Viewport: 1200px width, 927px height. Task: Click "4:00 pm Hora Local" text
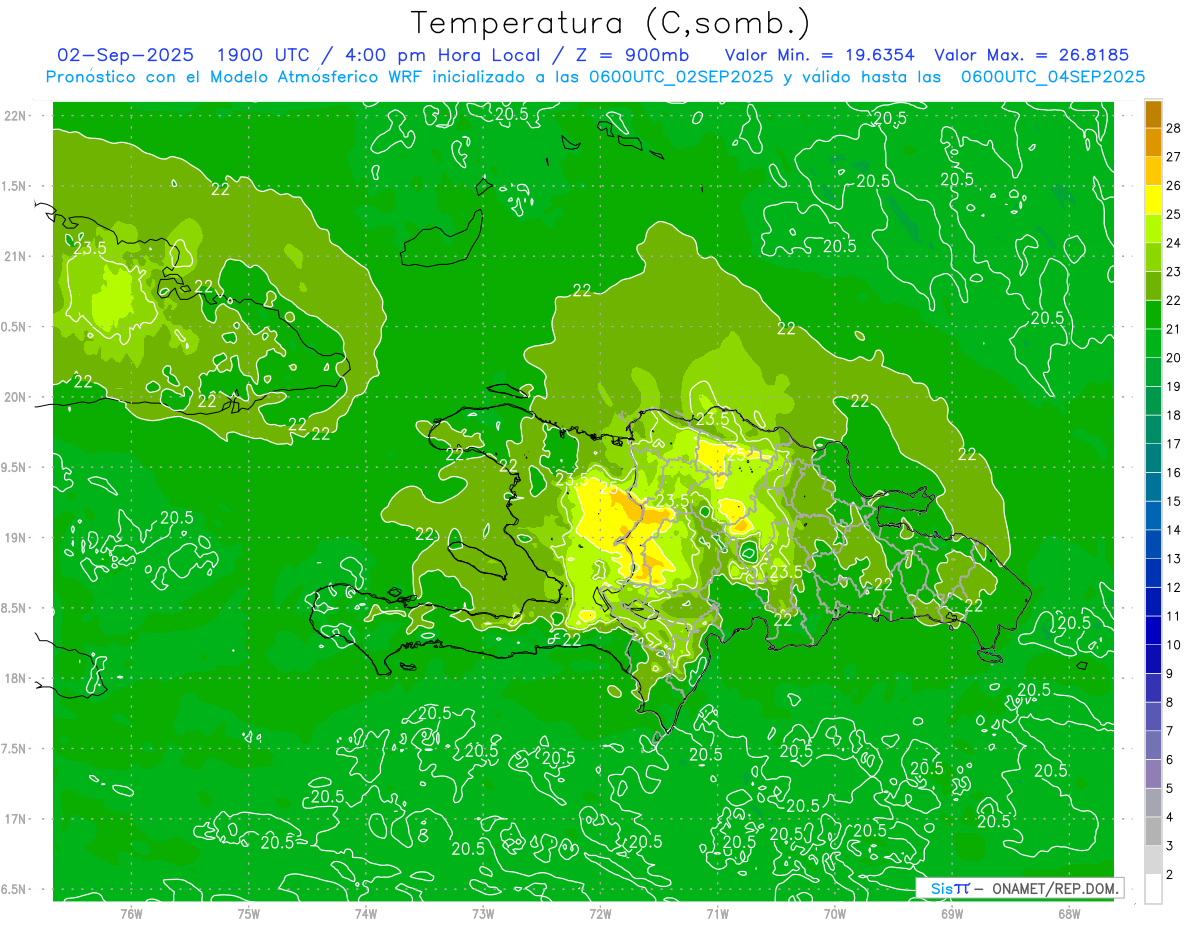pos(444,55)
